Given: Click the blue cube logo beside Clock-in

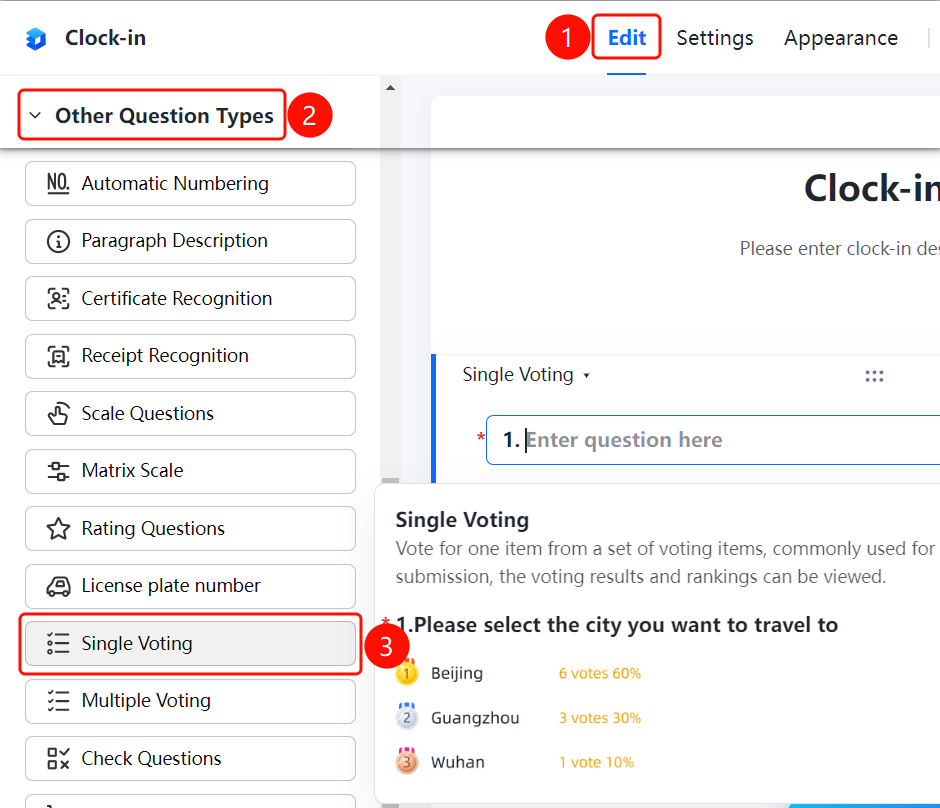Looking at the screenshot, I should coord(36,38).
